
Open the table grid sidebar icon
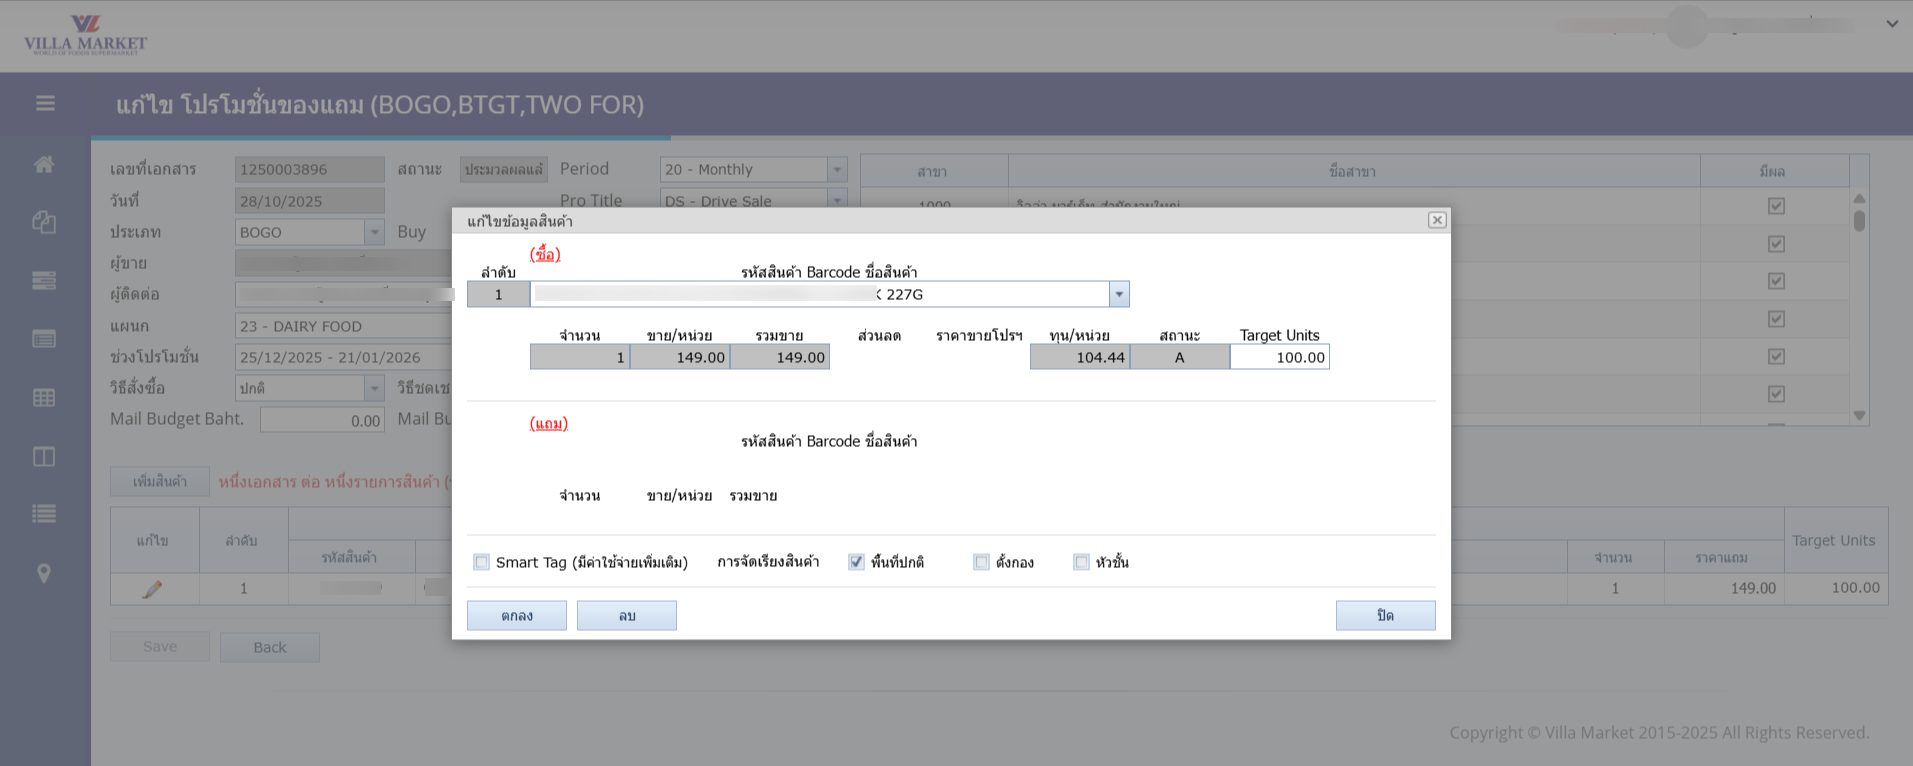[x=44, y=398]
